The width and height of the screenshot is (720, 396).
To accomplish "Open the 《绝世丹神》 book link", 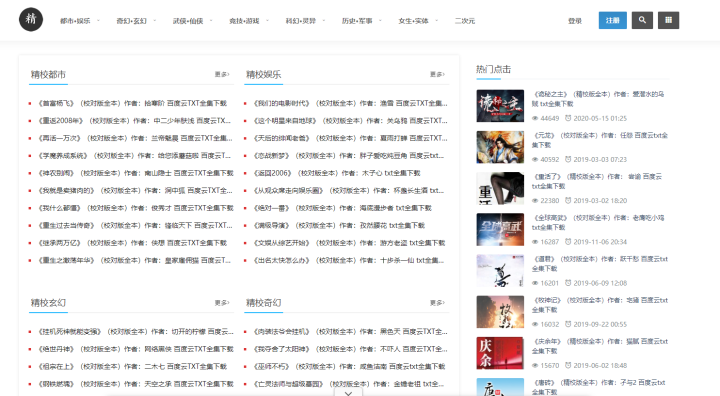I will [136, 349].
